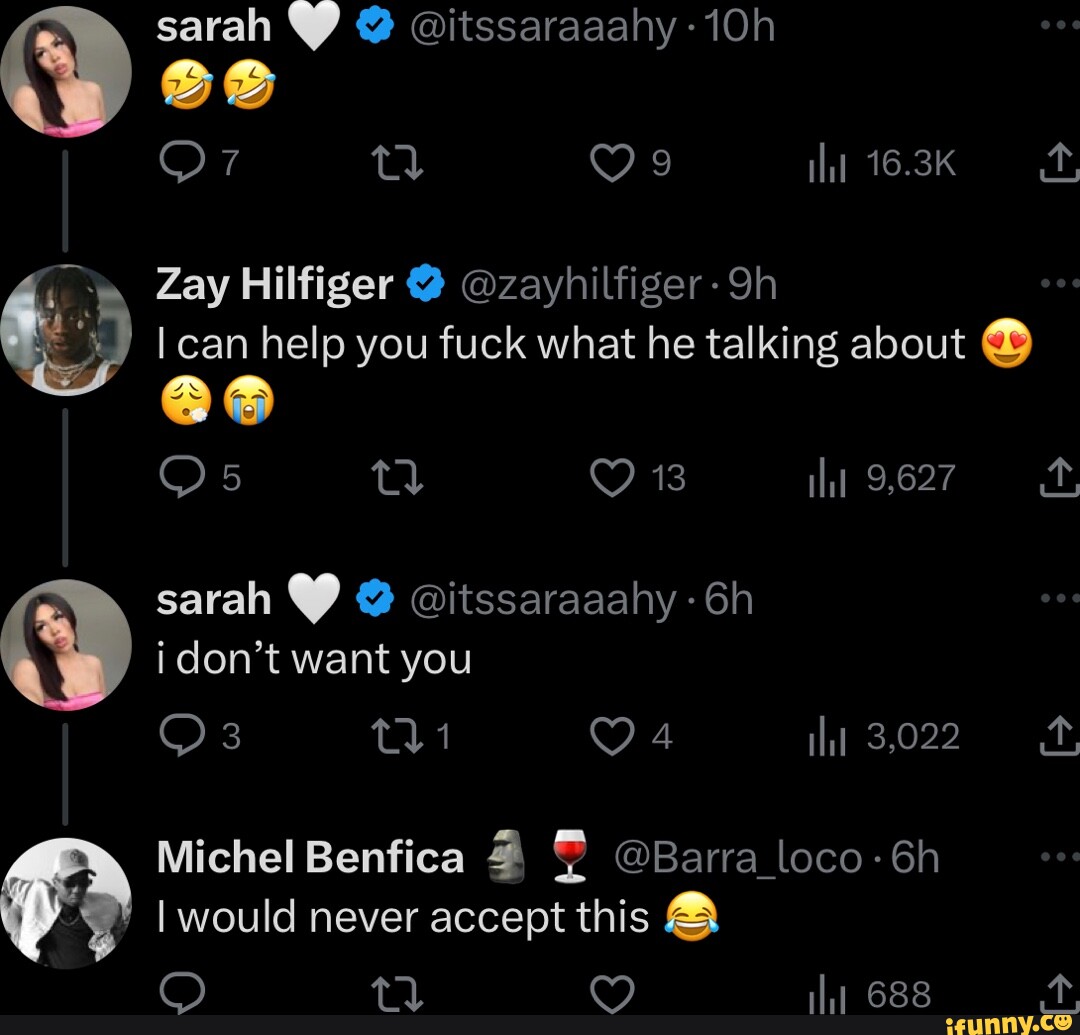The width and height of the screenshot is (1080, 1035).
Task: Reply to sarah's emoji tweet
Action: [x=181, y=164]
